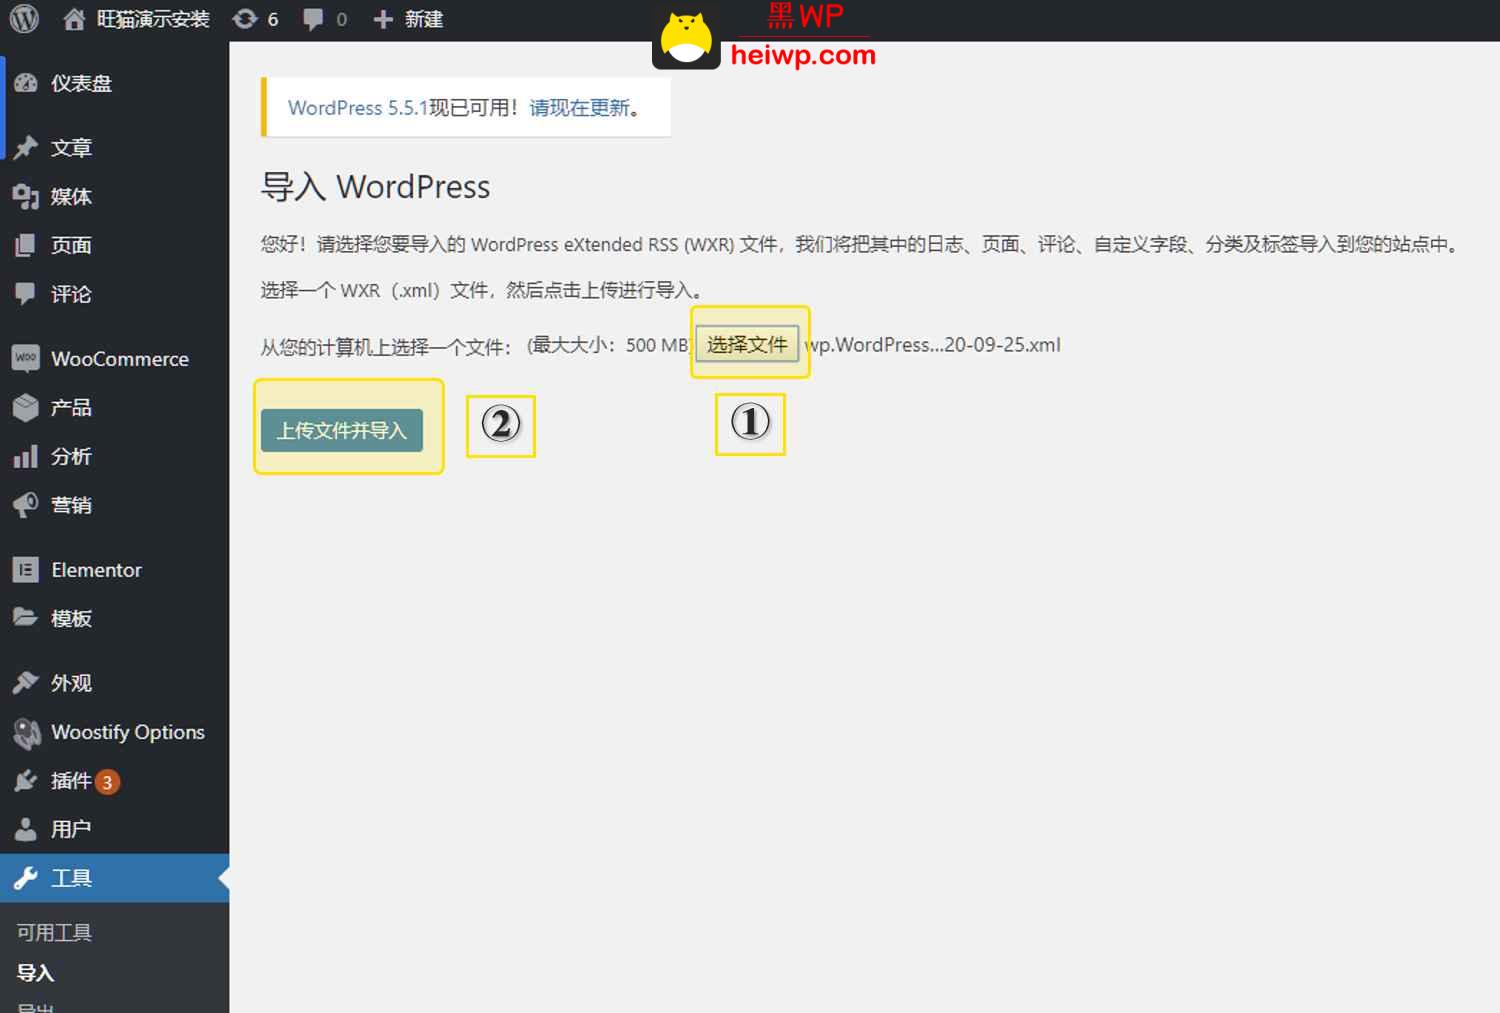Click the 外观 paintbrush icon

[x=26, y=683]
